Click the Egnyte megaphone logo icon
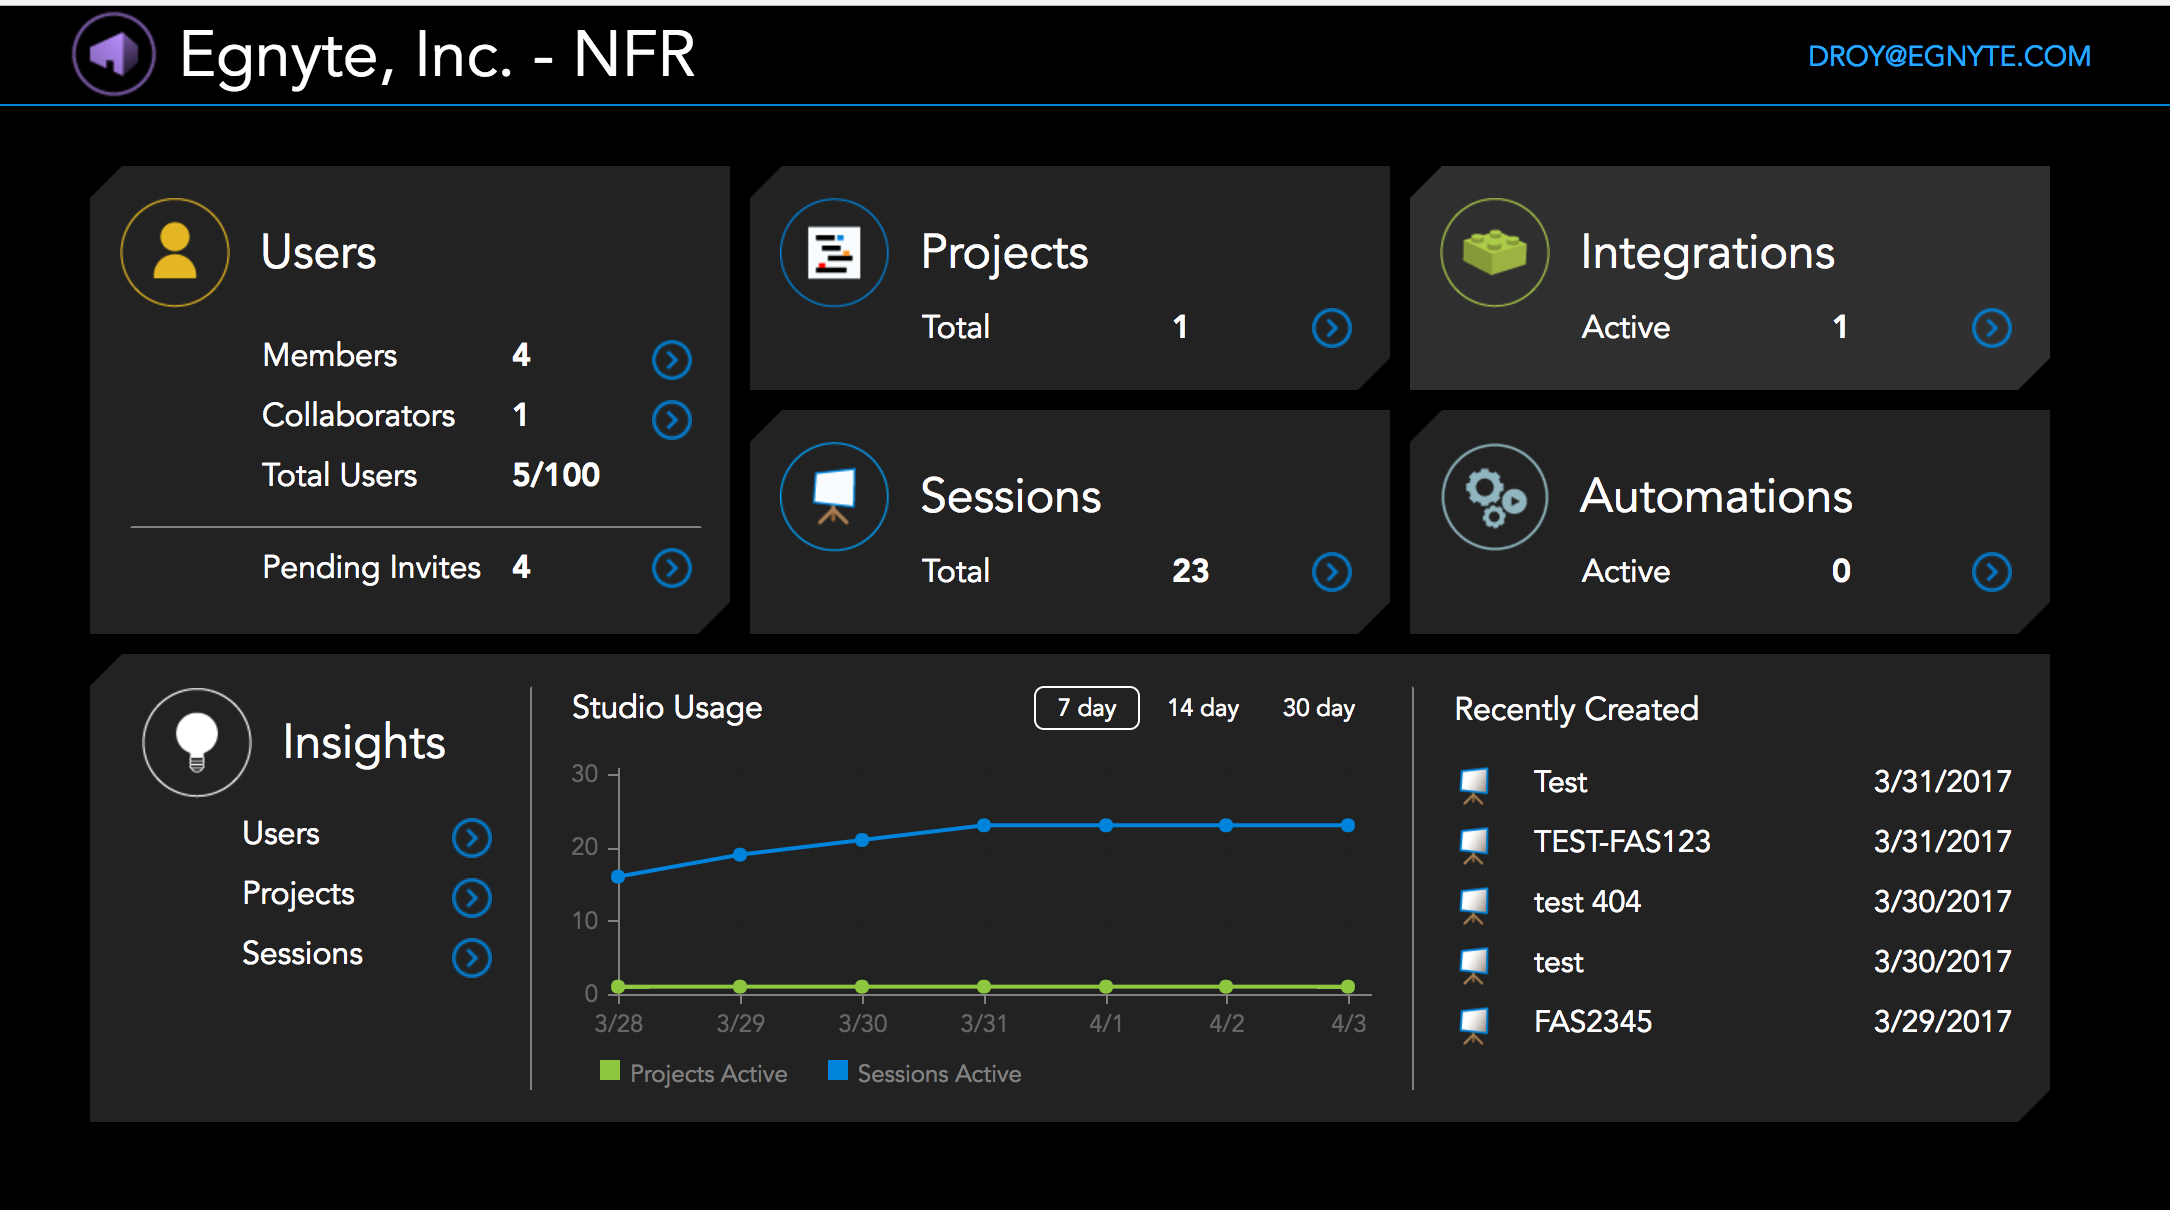This screenshot has width=2170, height=1210. [103, 54]
